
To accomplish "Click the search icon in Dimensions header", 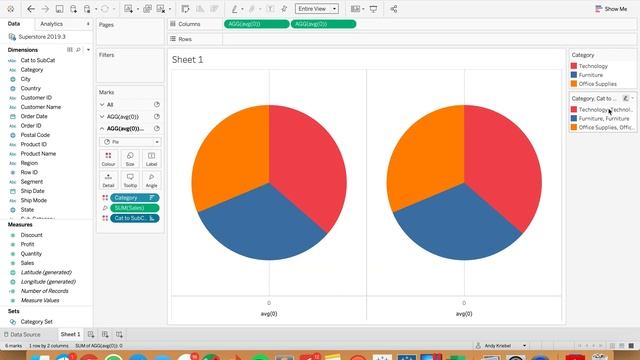I will pyautogui.click(x=78, y=50).
